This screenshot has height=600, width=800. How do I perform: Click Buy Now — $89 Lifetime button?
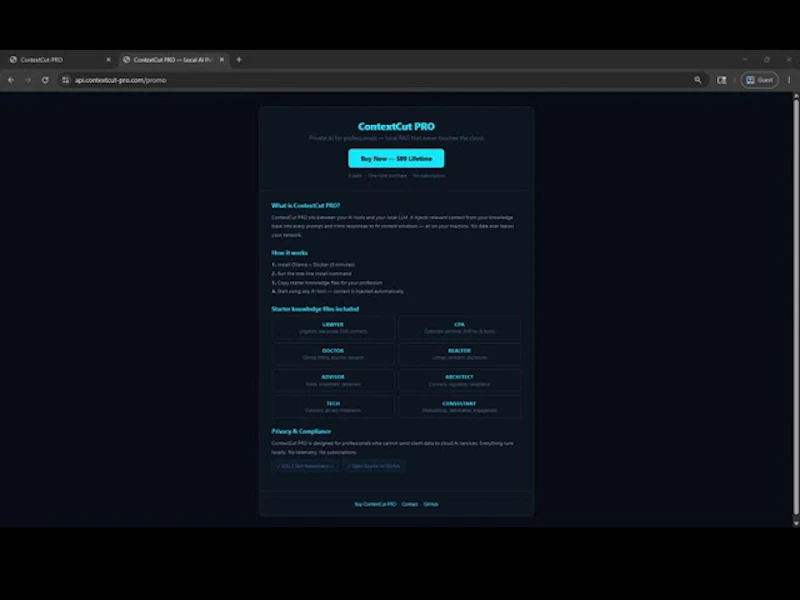(x=396, y=158)
